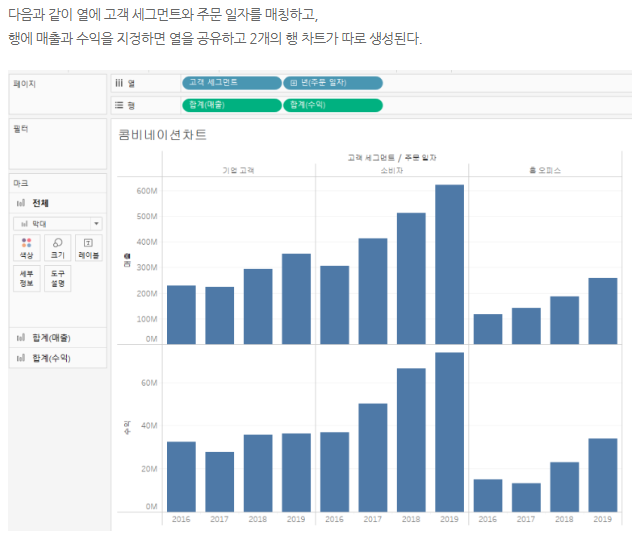Click the 기업 고객 column header

click(238, 170)
